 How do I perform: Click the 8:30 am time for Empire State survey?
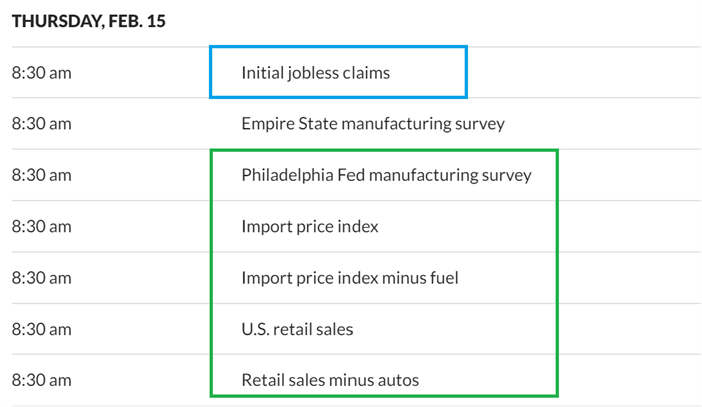tap(42, 124)
